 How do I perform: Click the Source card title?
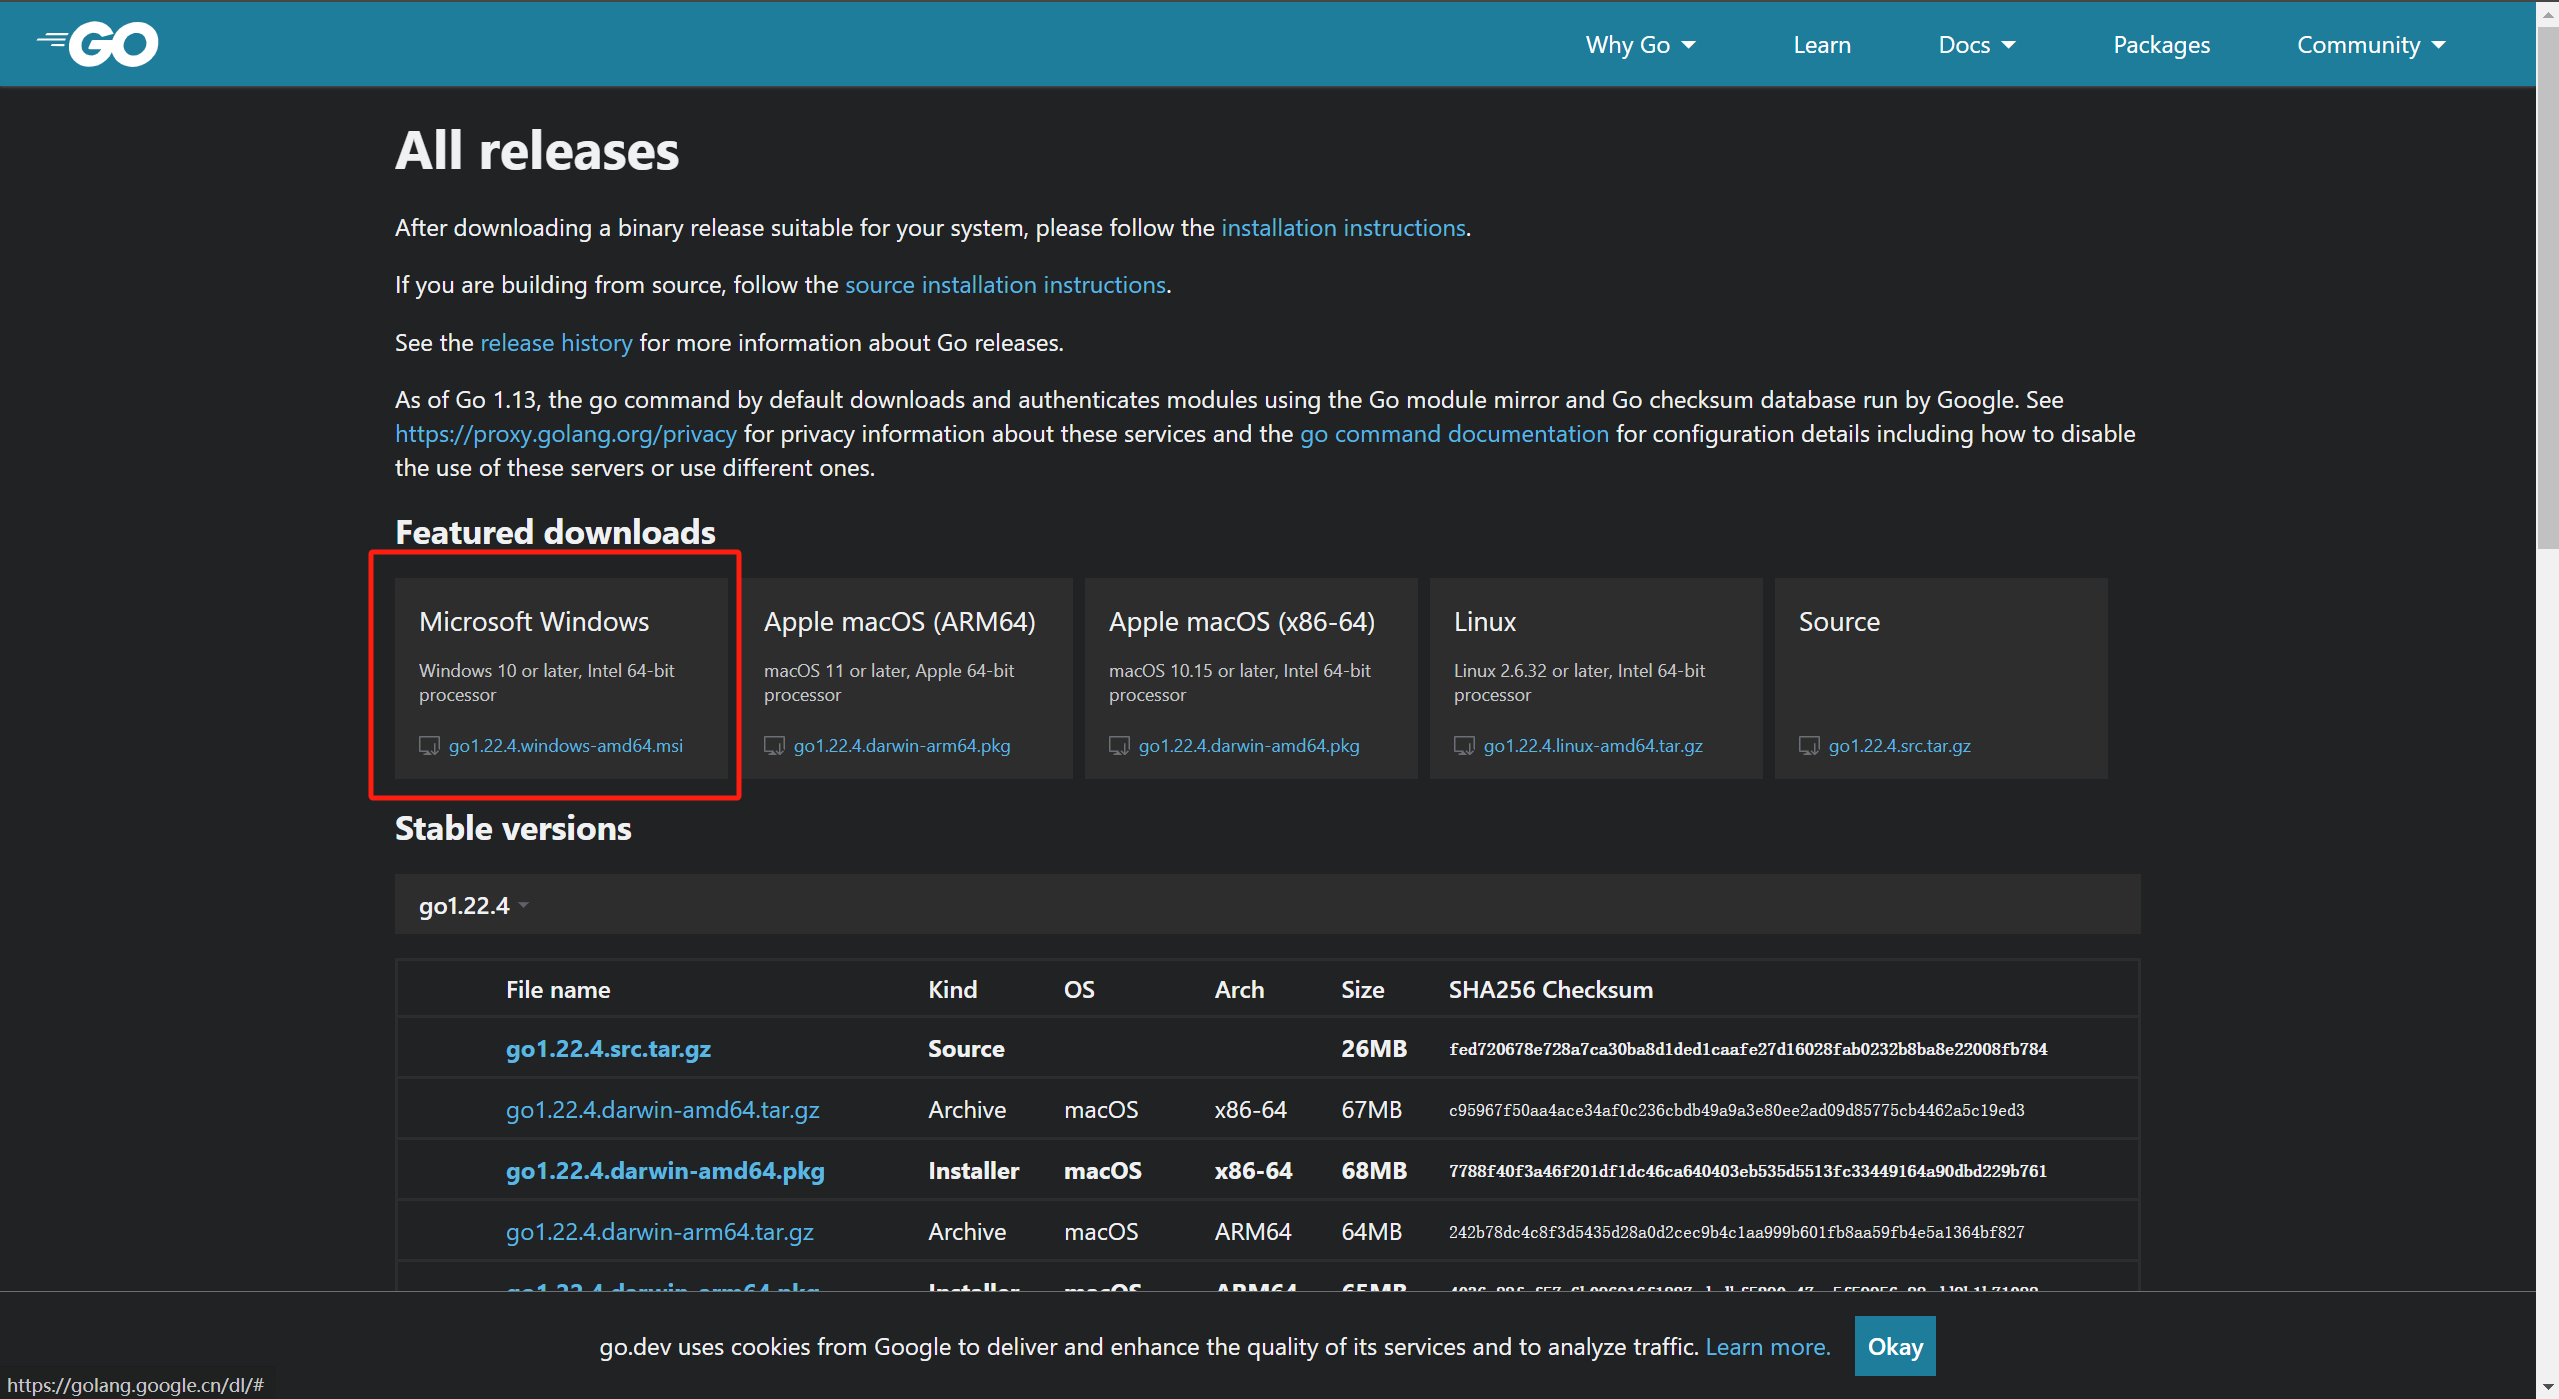click(1839, 622)
